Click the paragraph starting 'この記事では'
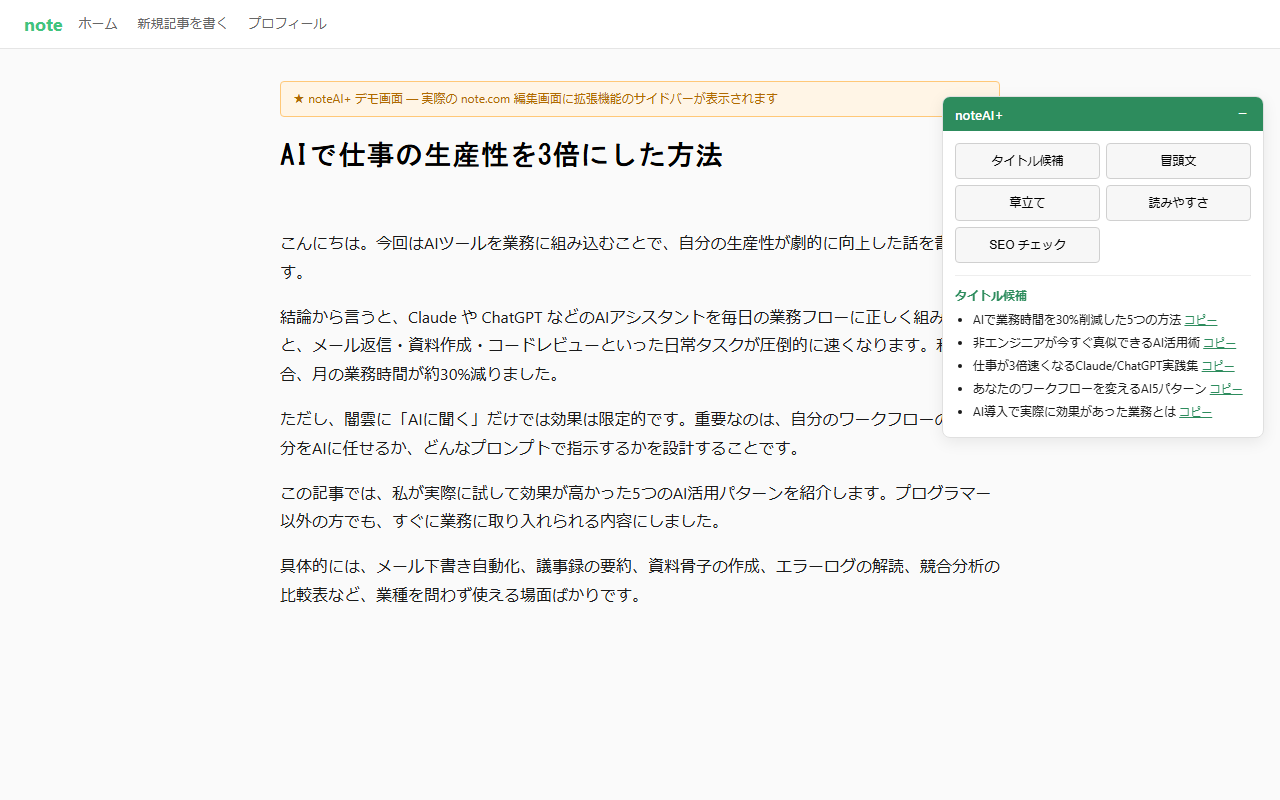The height and width of the screenshot is (800, 1280). (x=640, y=507)
